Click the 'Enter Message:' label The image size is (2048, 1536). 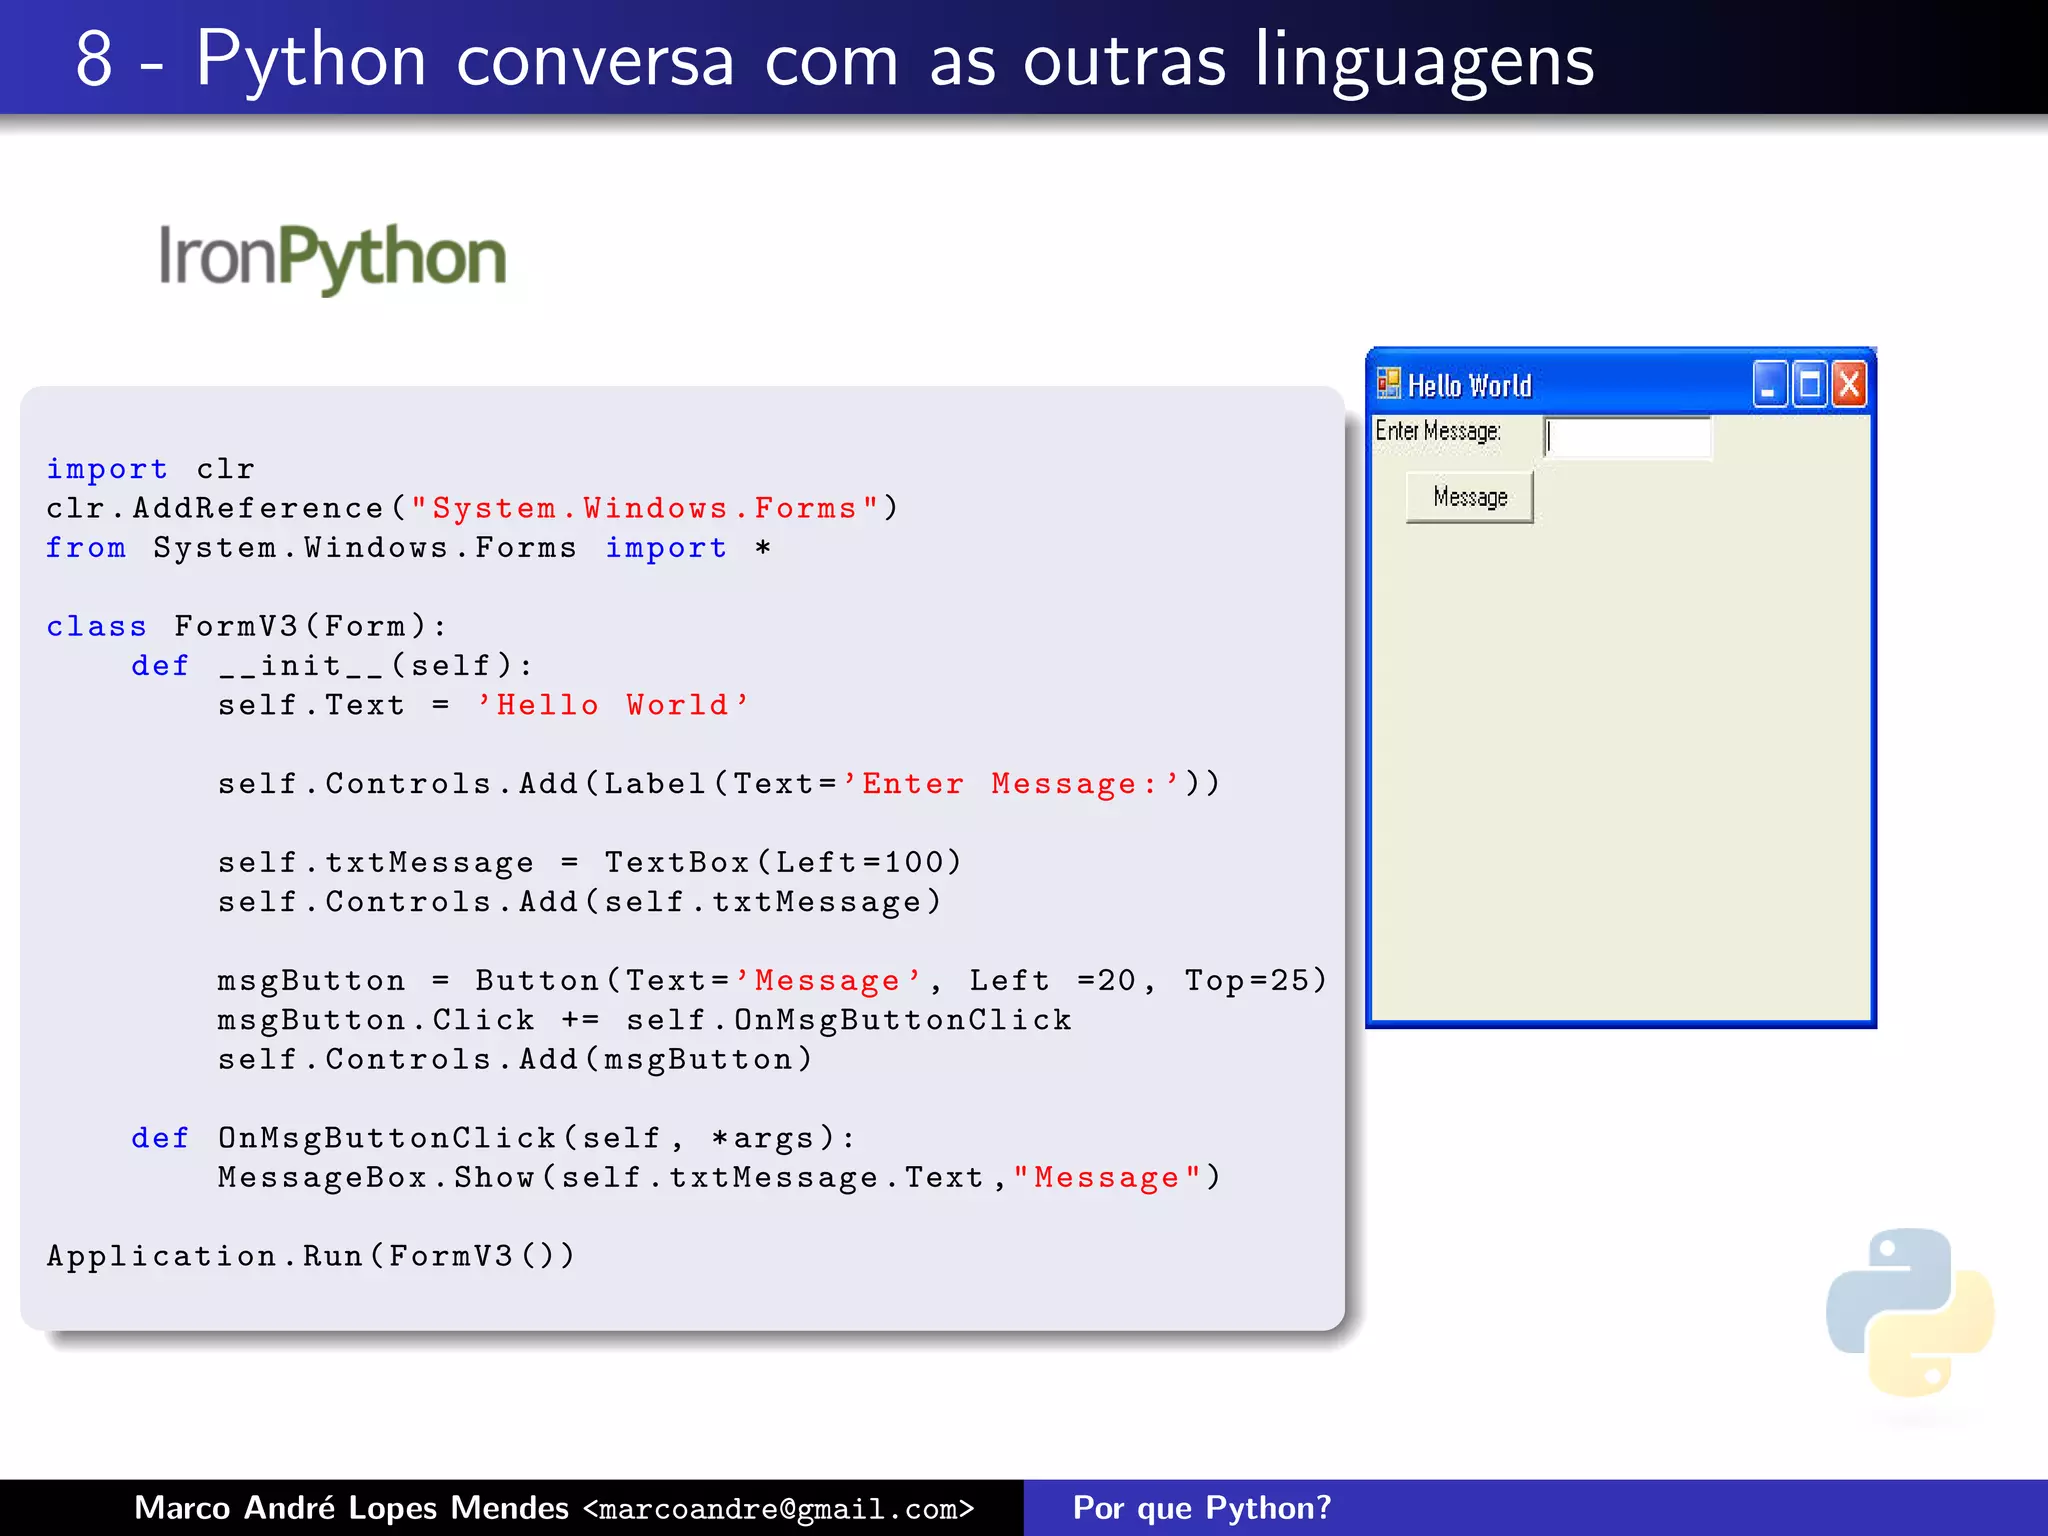pos(1438,431)
